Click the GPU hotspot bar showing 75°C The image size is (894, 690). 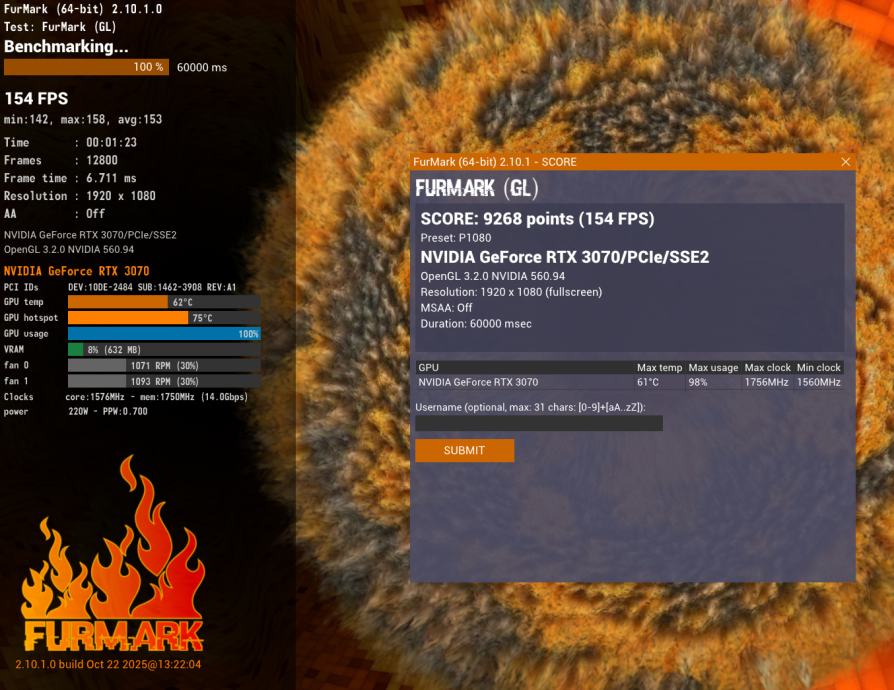coord(164,318)
